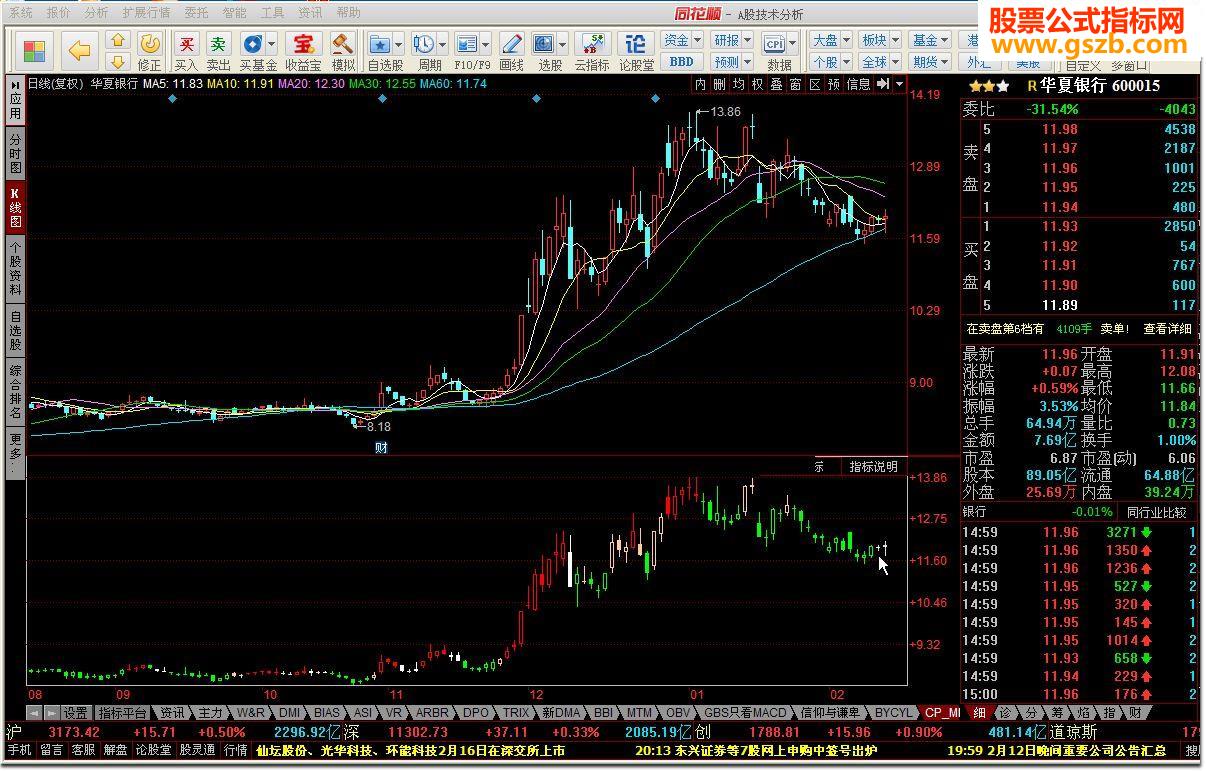Open the F10/F9 info icon
The height and width of the screenshot is (771, 1206).
pyautogui.click(x=466, y=44)
